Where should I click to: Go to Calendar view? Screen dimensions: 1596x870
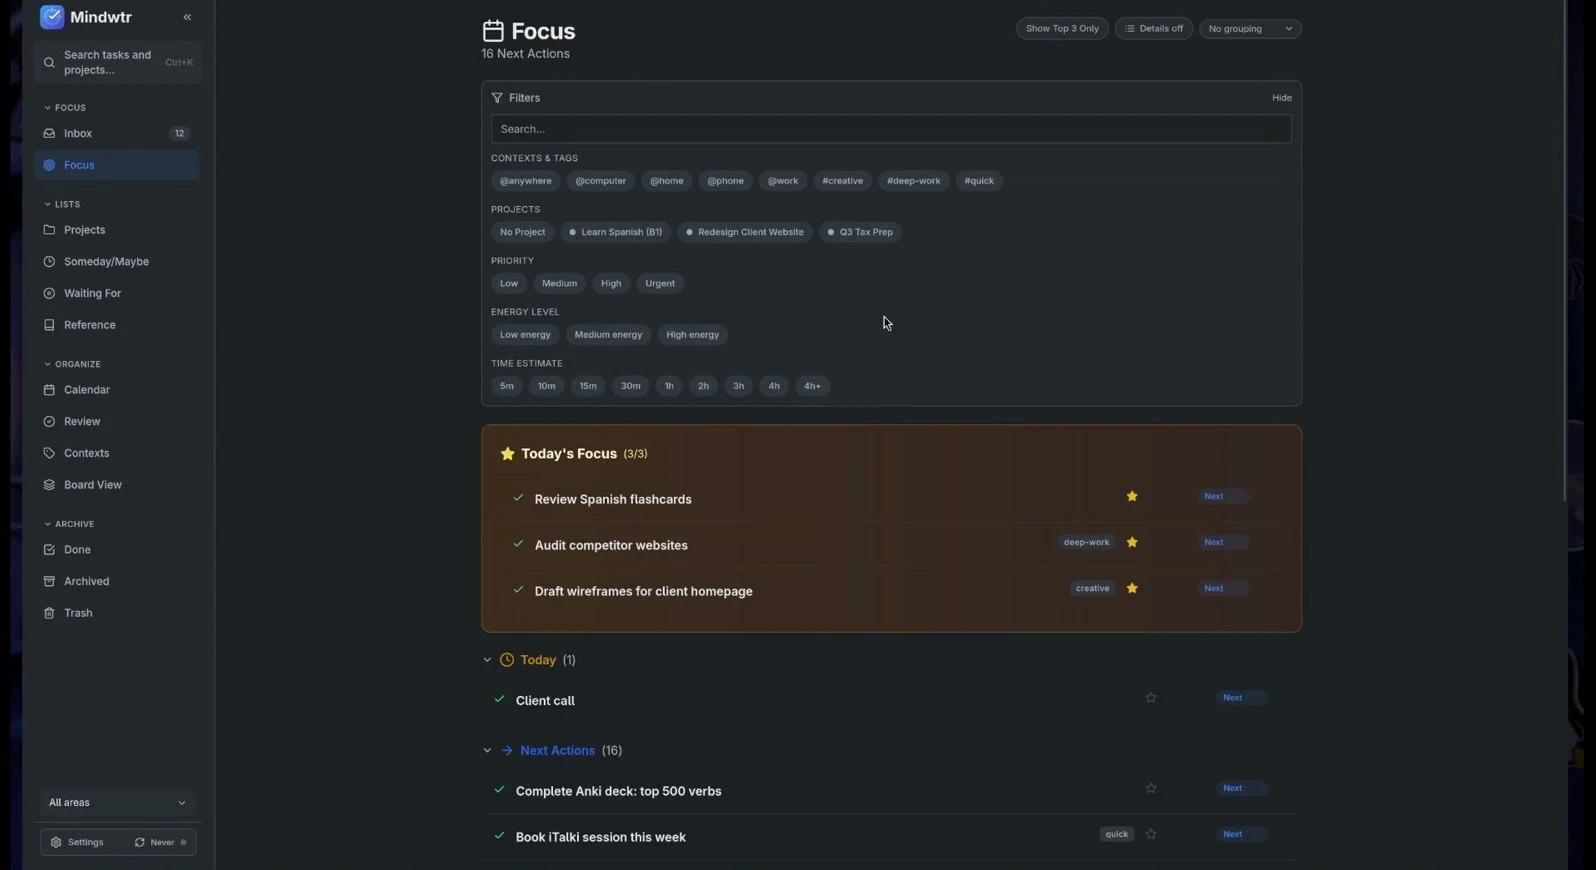[117, 390]
